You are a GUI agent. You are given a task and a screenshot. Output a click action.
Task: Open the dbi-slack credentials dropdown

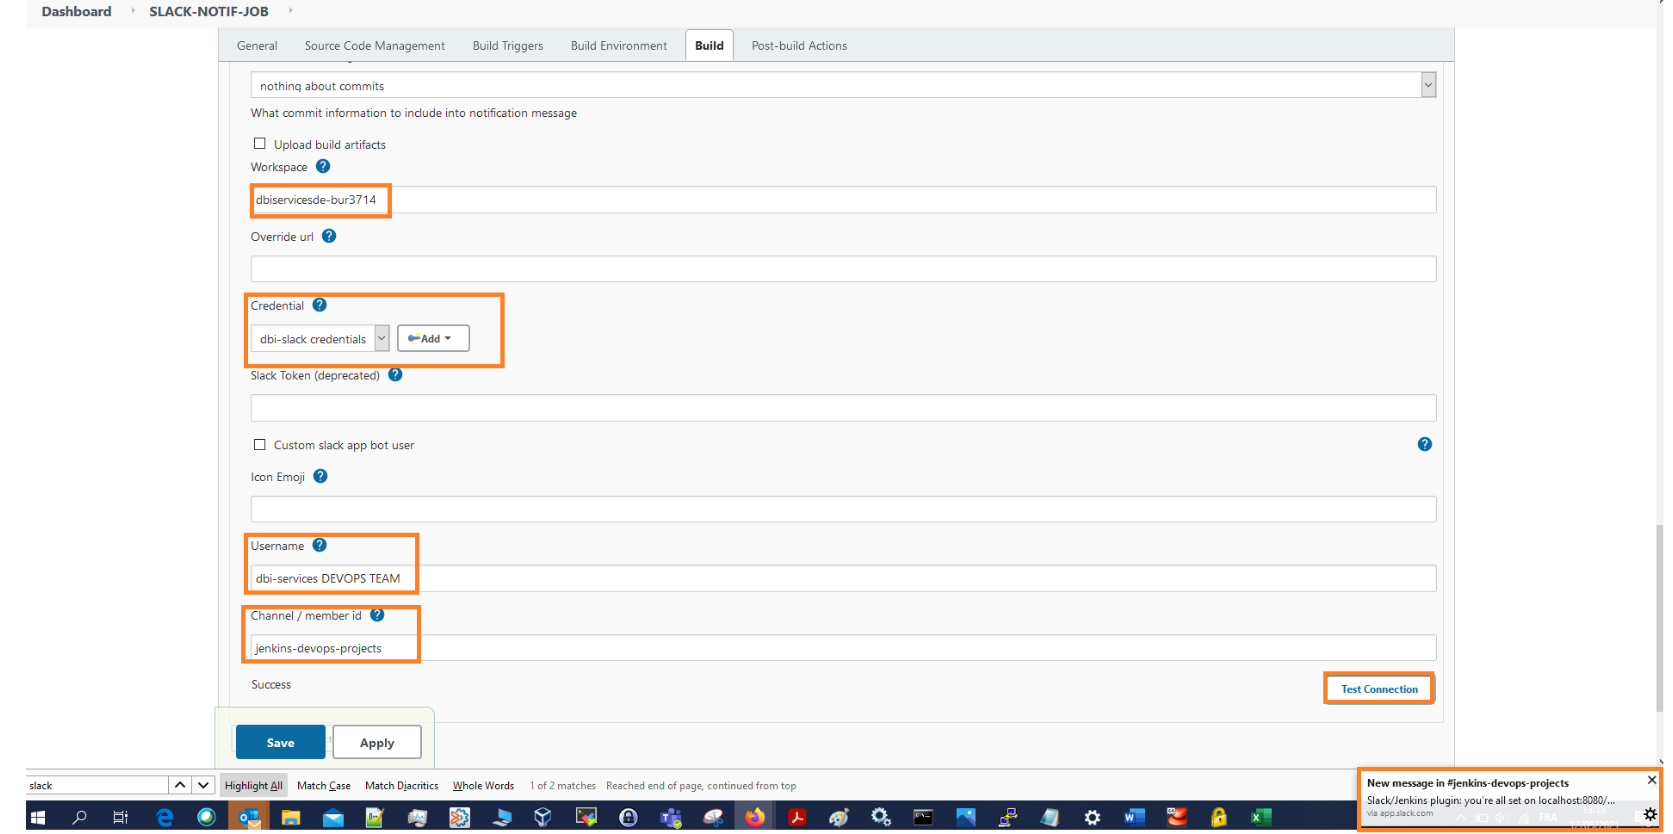coord(320,339)
